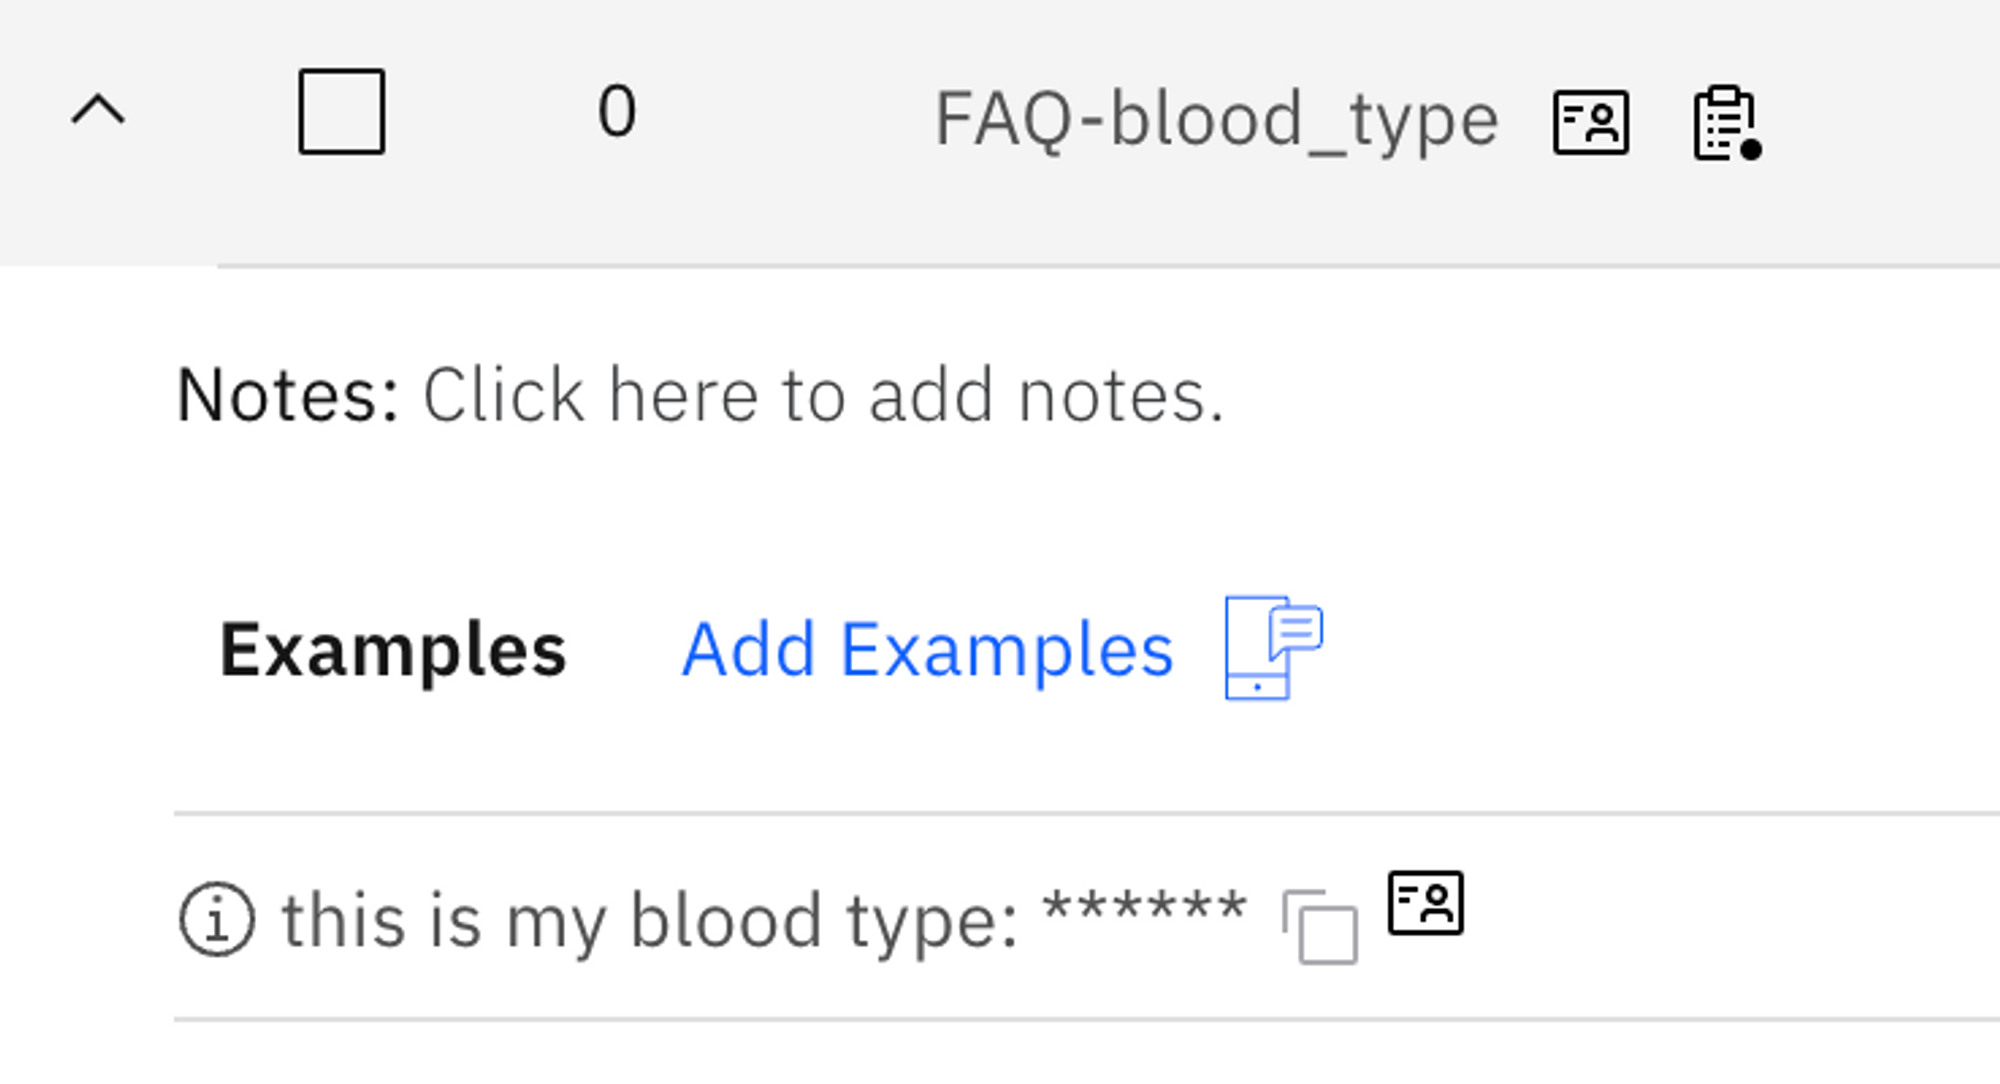The image size is (2000, 1084).
Task: Click the phone chat icon beside Add Examples
Action: point(1274,648)
